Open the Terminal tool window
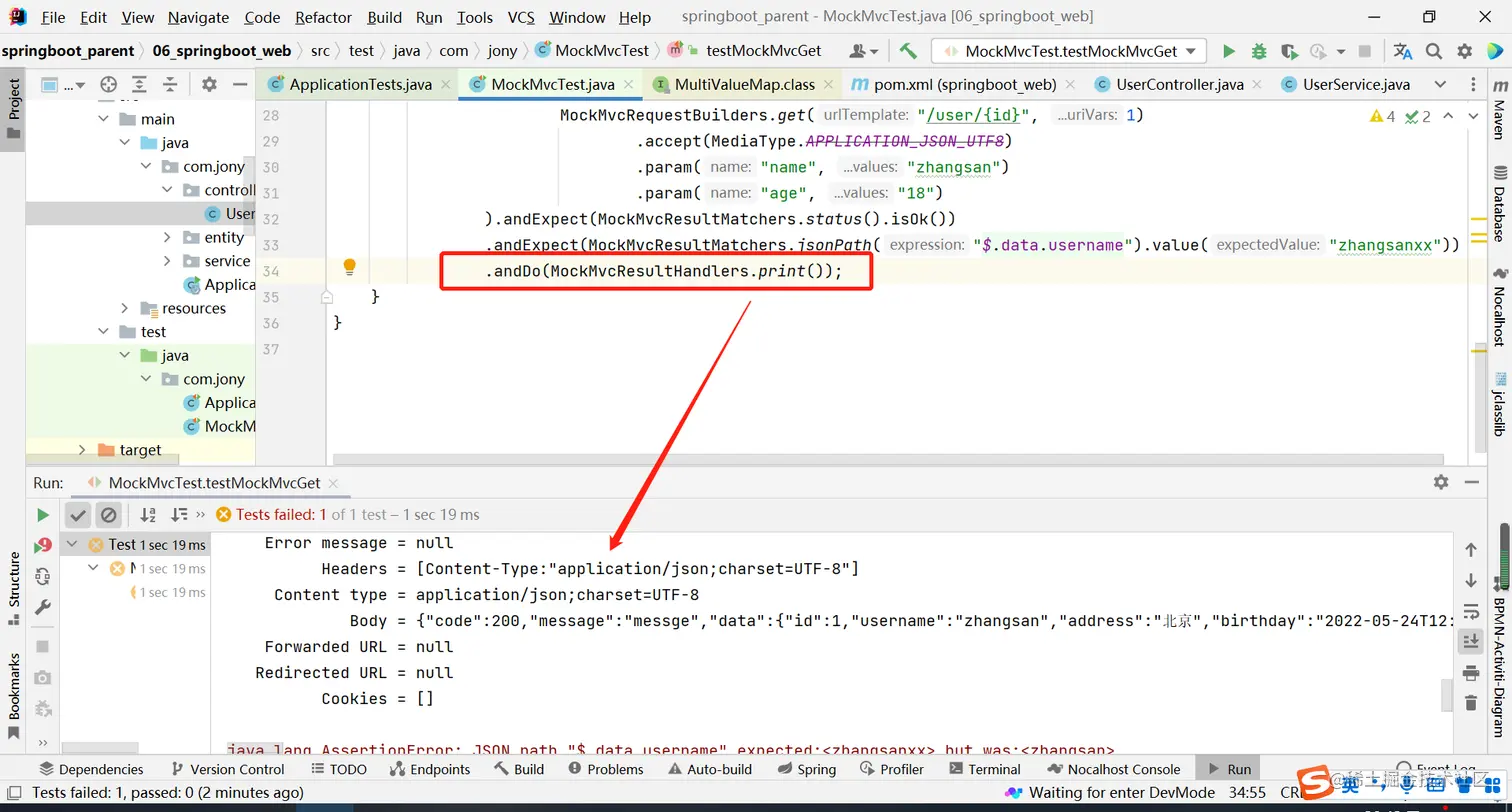This screenshot has height=812, width=1512. [984, 769]
